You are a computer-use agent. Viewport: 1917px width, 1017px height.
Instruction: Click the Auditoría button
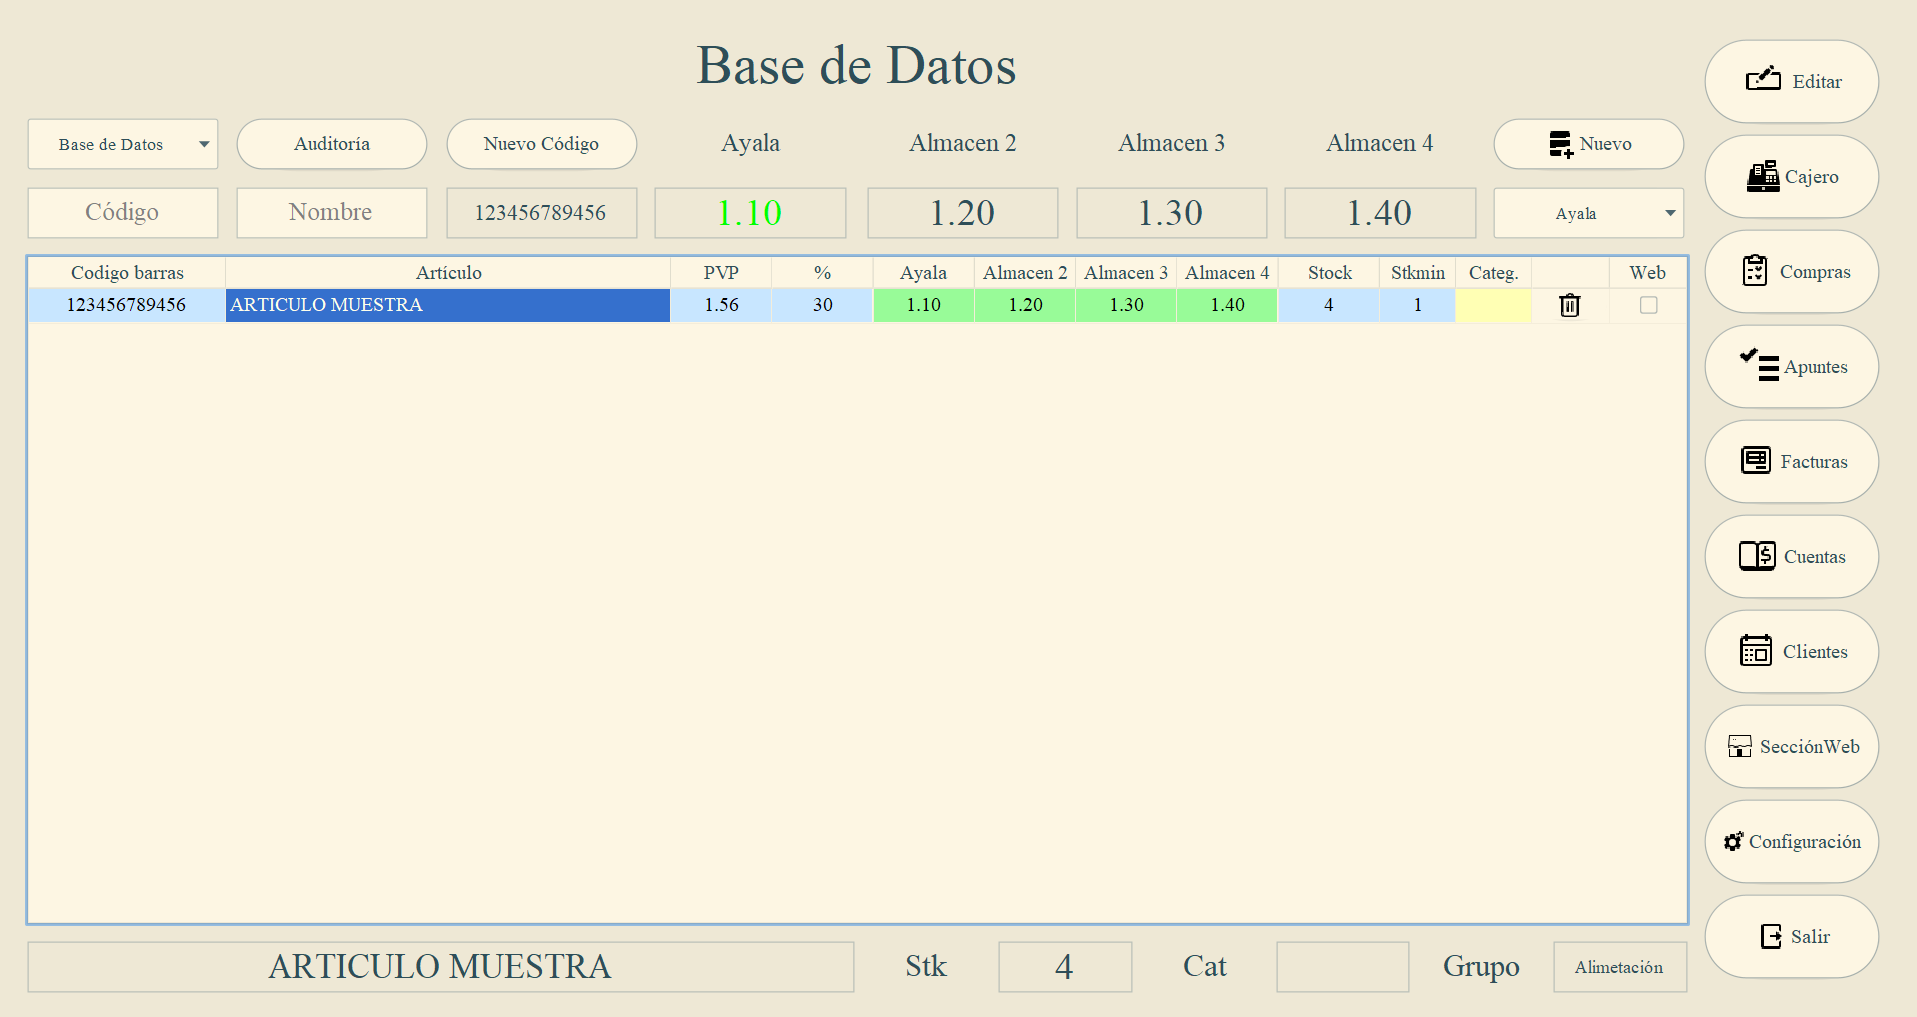click(332, 144)
